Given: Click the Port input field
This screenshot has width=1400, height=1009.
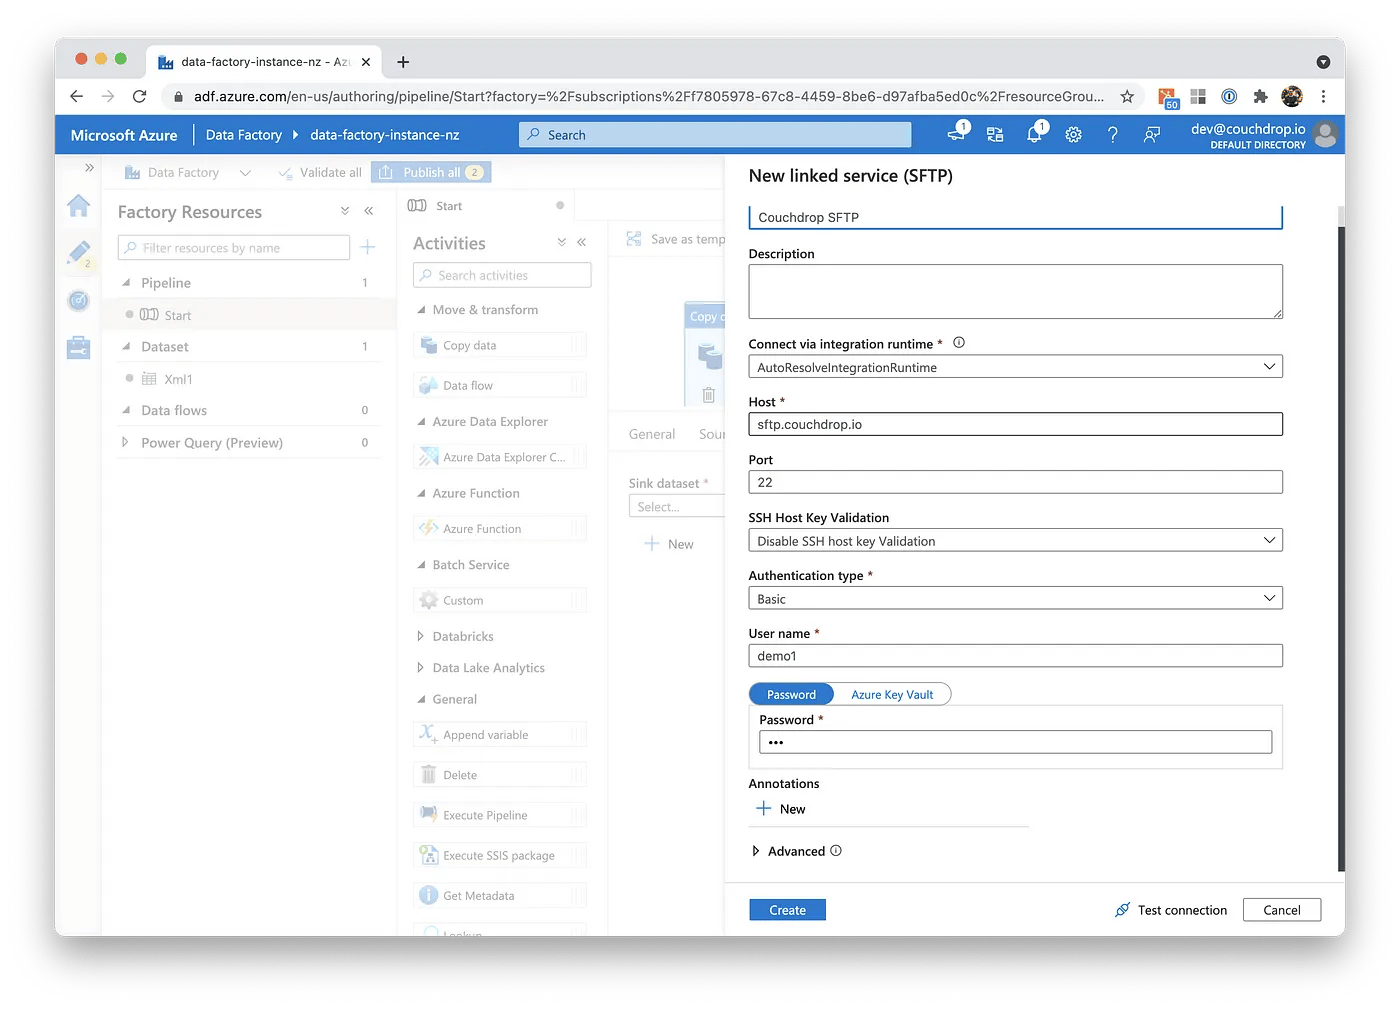Looking at the screenshot, I should (x=1015, y=482).
